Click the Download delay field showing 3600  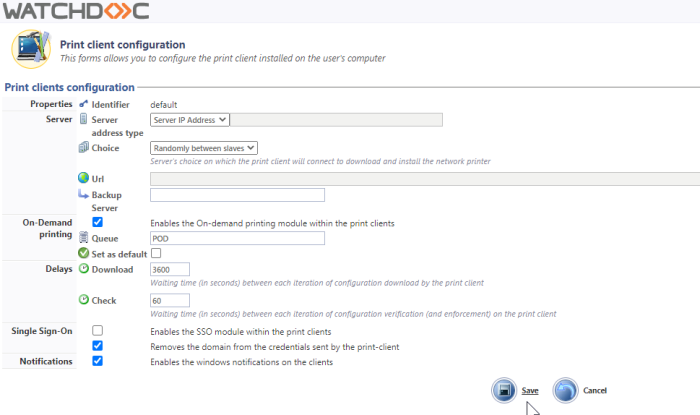click(x=168, y=270)
